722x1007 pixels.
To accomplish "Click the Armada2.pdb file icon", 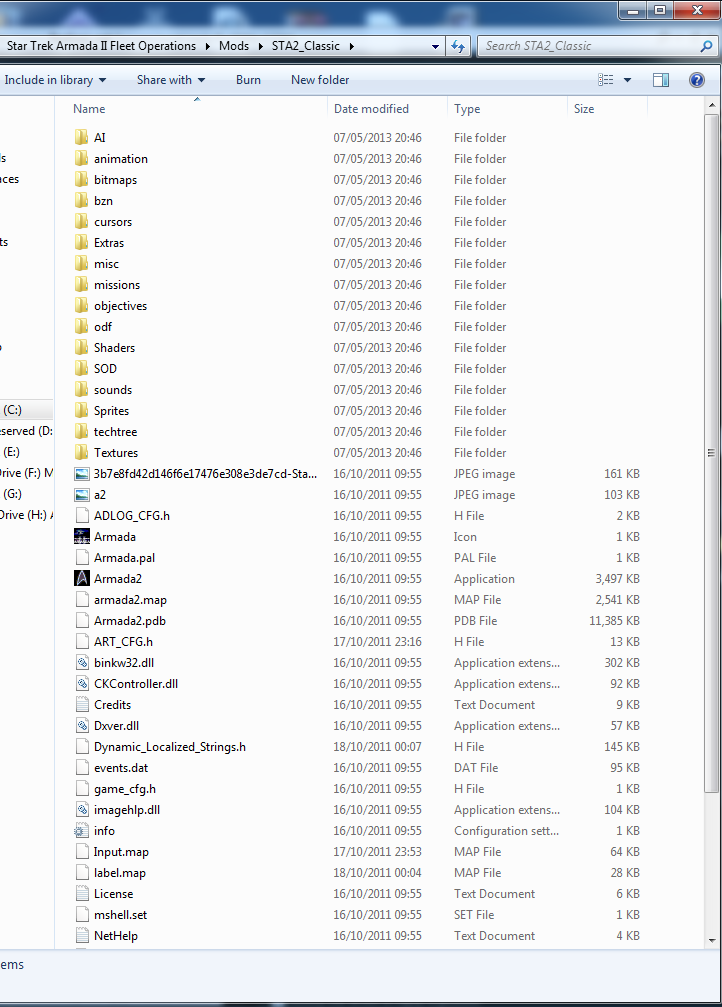I will click(x=82, y=620).
